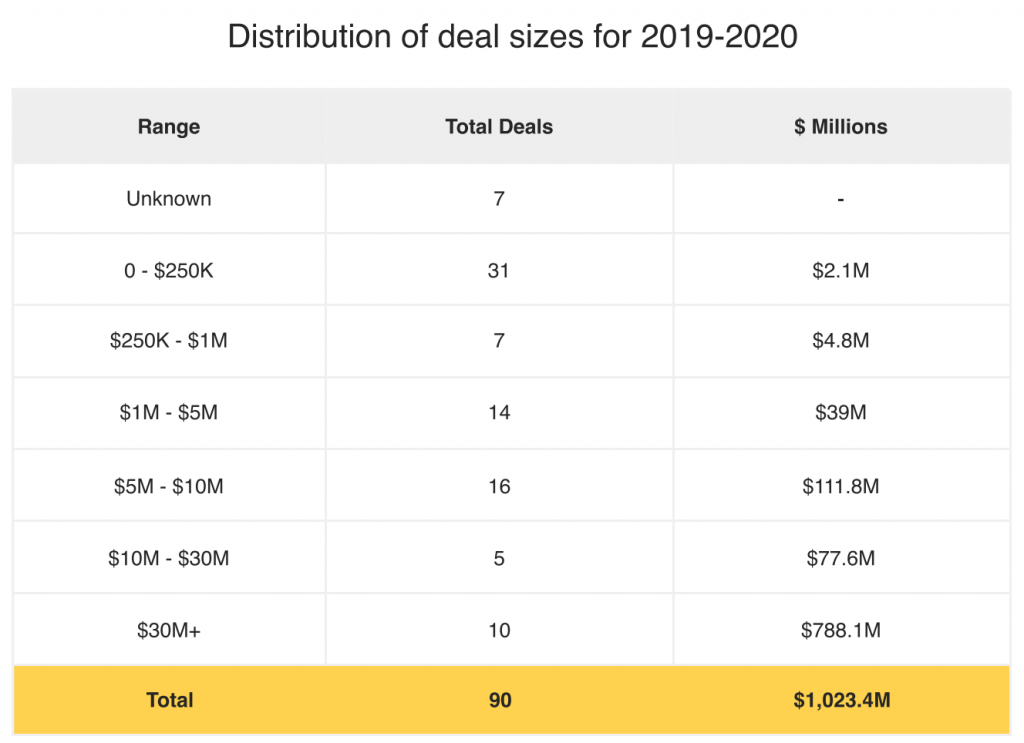Click the chart title Distribution of deal sizes
Viewport: 1024px width, 743px height.
513,37
